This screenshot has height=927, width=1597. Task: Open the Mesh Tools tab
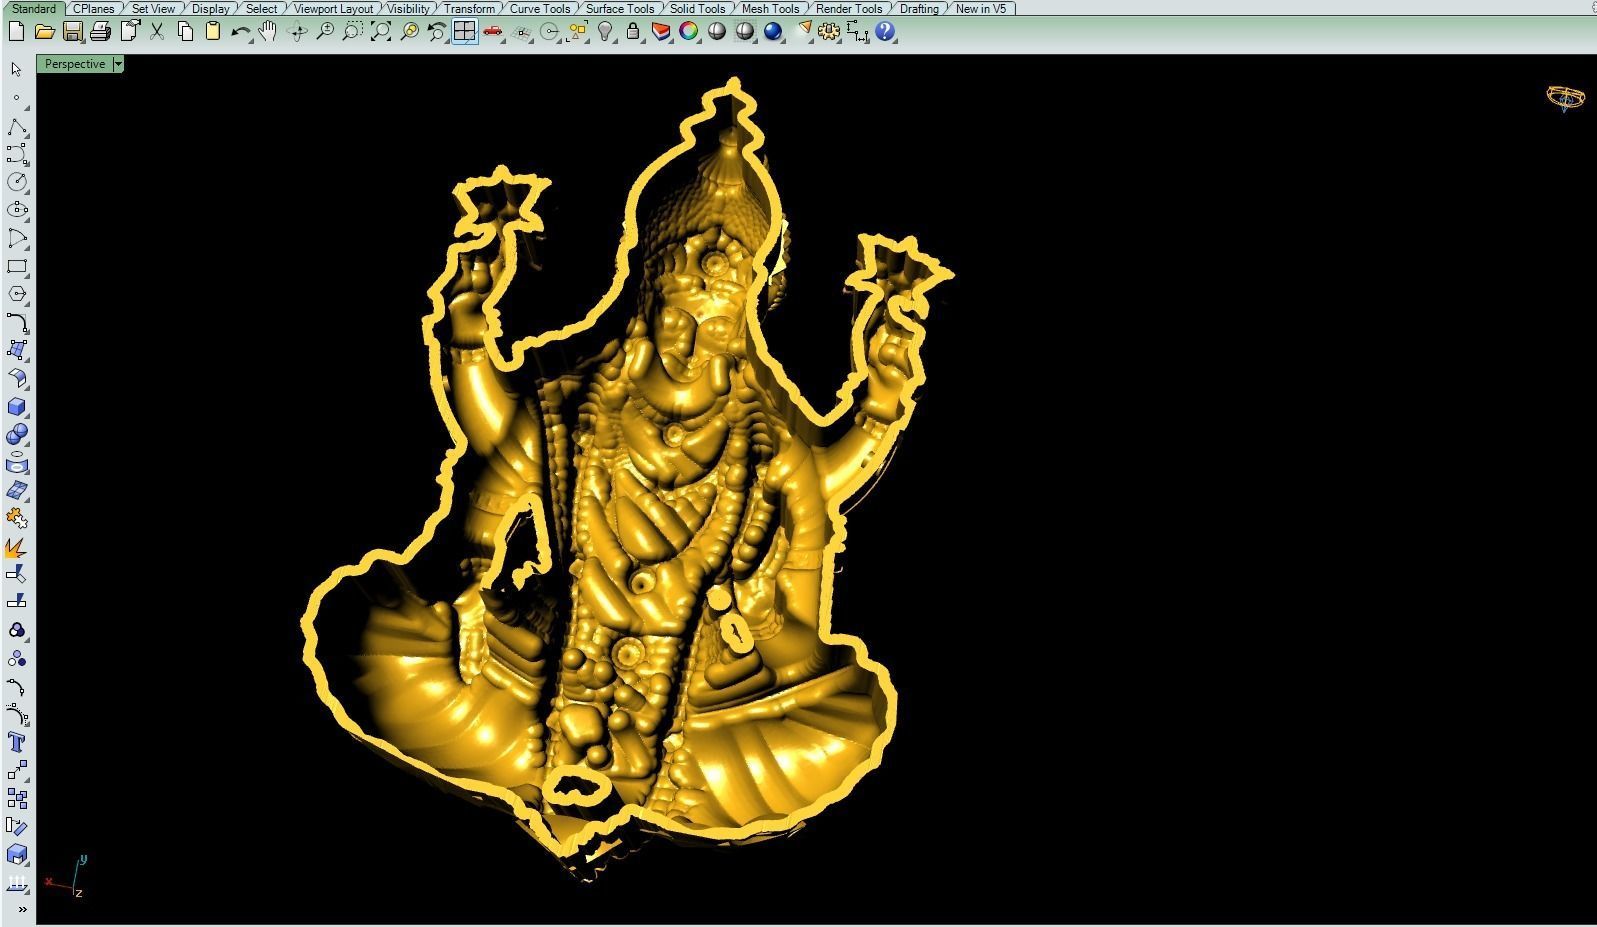(770, 8)
